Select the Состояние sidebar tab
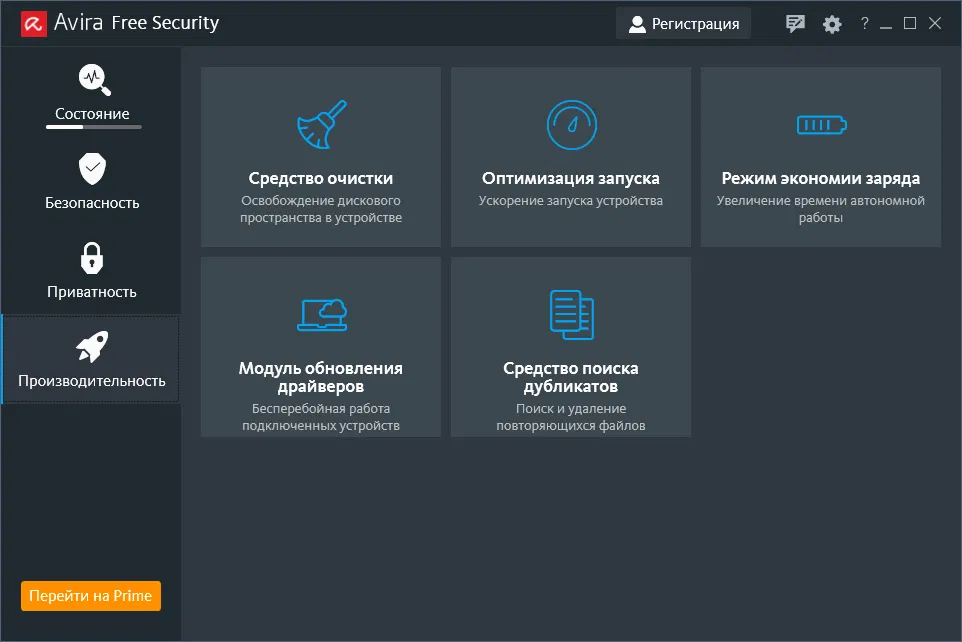 [92, 93]
